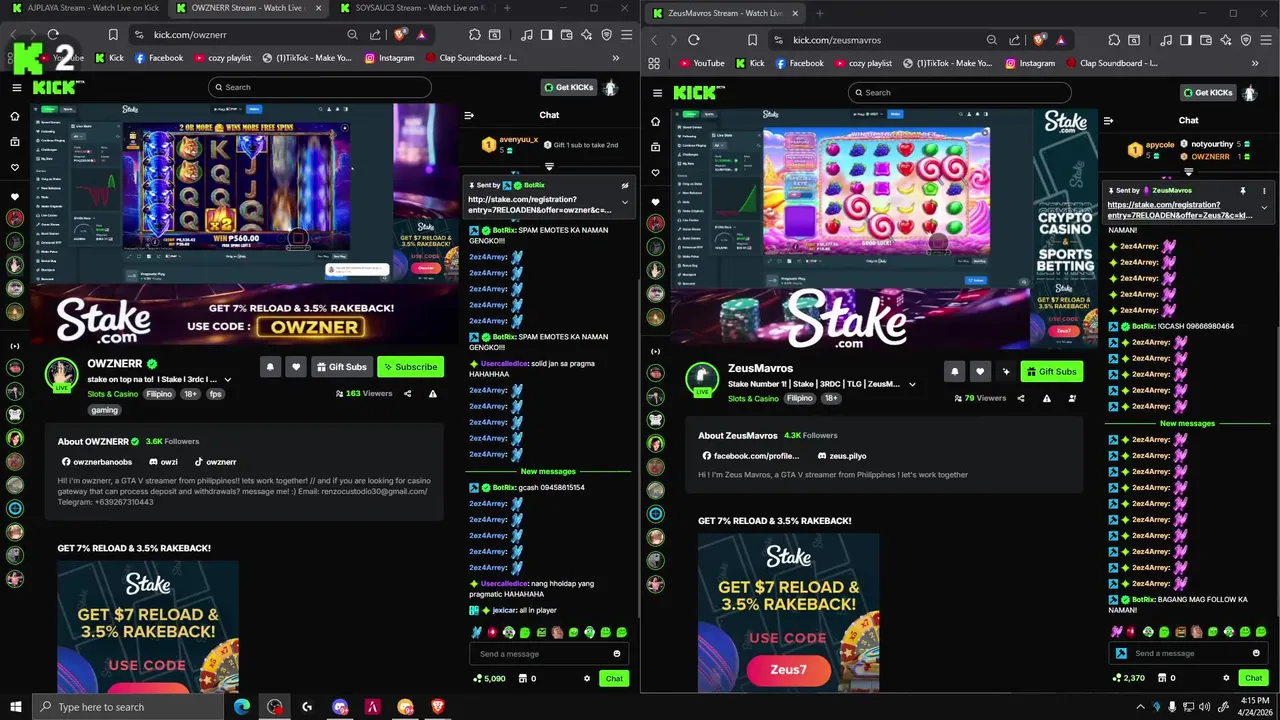Expand the gift leaderboard arrow in the ZeusMavros chat
This screenshot has height=720, width=1280.
(1189, 171)
